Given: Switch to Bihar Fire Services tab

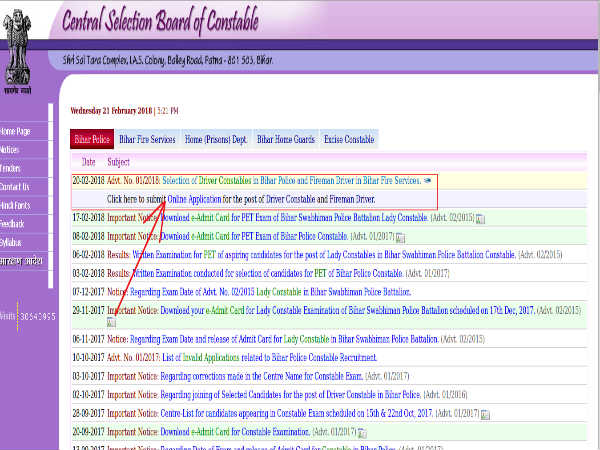Looking at the screenshot, I should [x=147, y=139].
